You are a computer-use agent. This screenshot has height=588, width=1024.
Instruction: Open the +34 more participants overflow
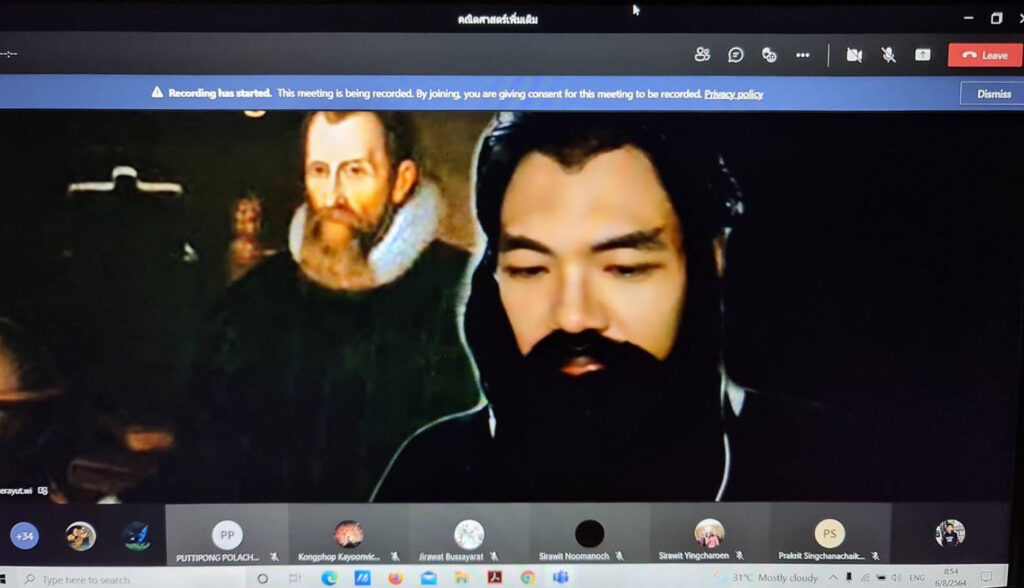click(25, 536)
